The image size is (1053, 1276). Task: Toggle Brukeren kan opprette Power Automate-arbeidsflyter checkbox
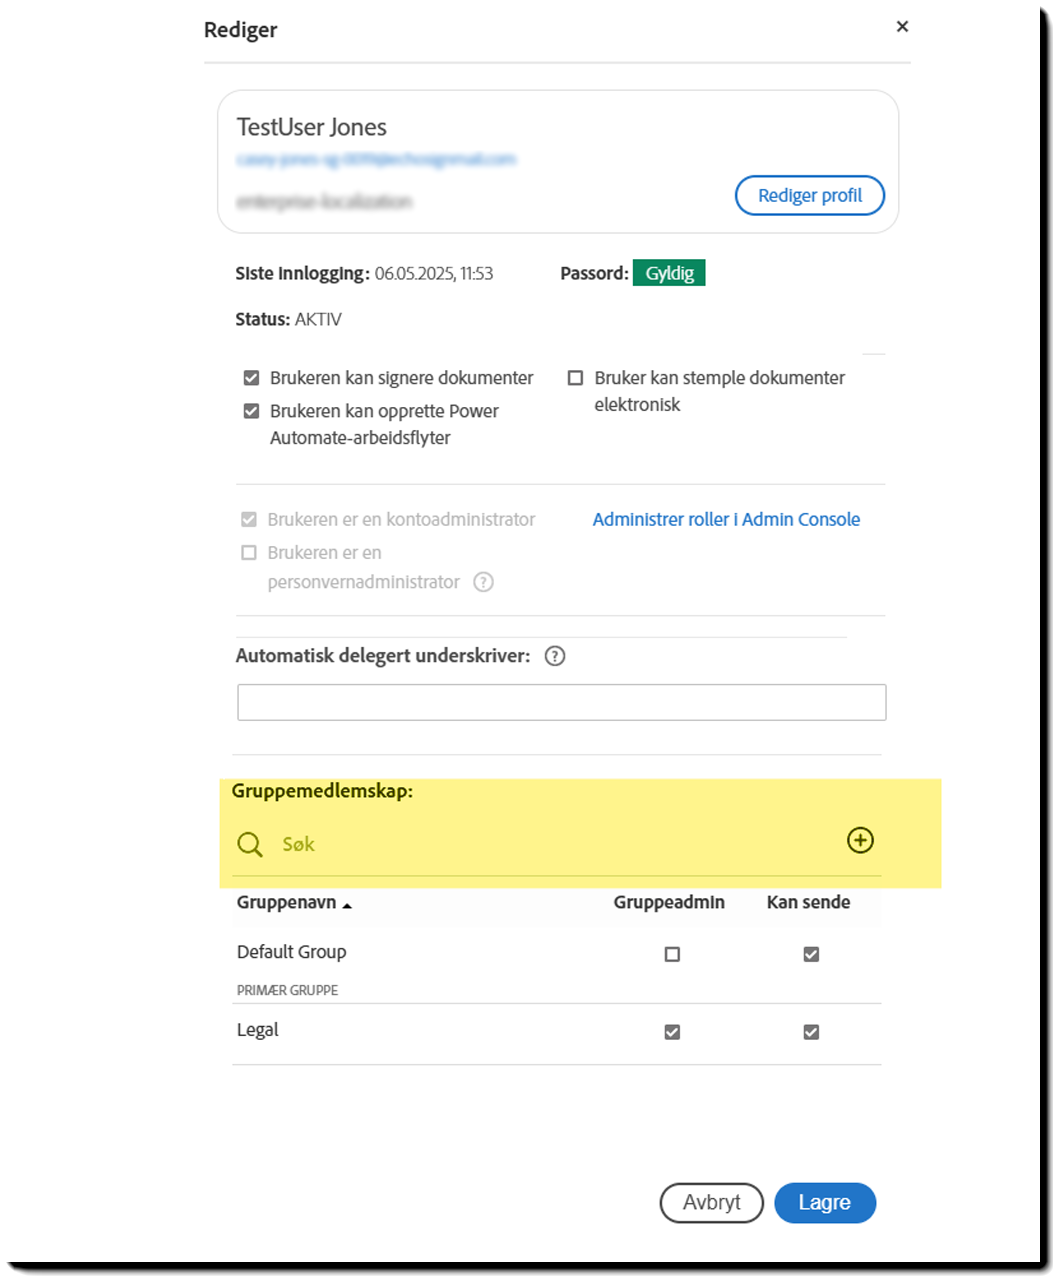coord(252,411)
